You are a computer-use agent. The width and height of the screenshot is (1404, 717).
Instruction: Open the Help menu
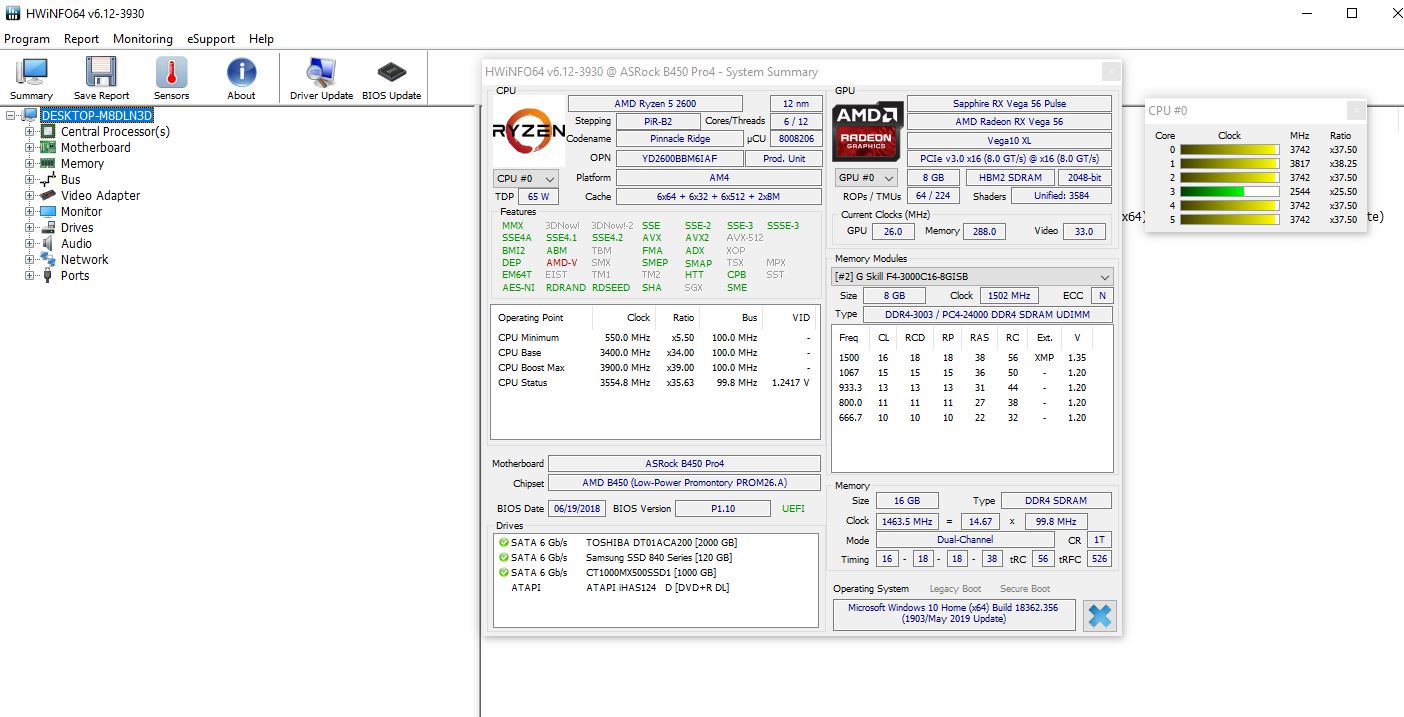coord(261,39)
